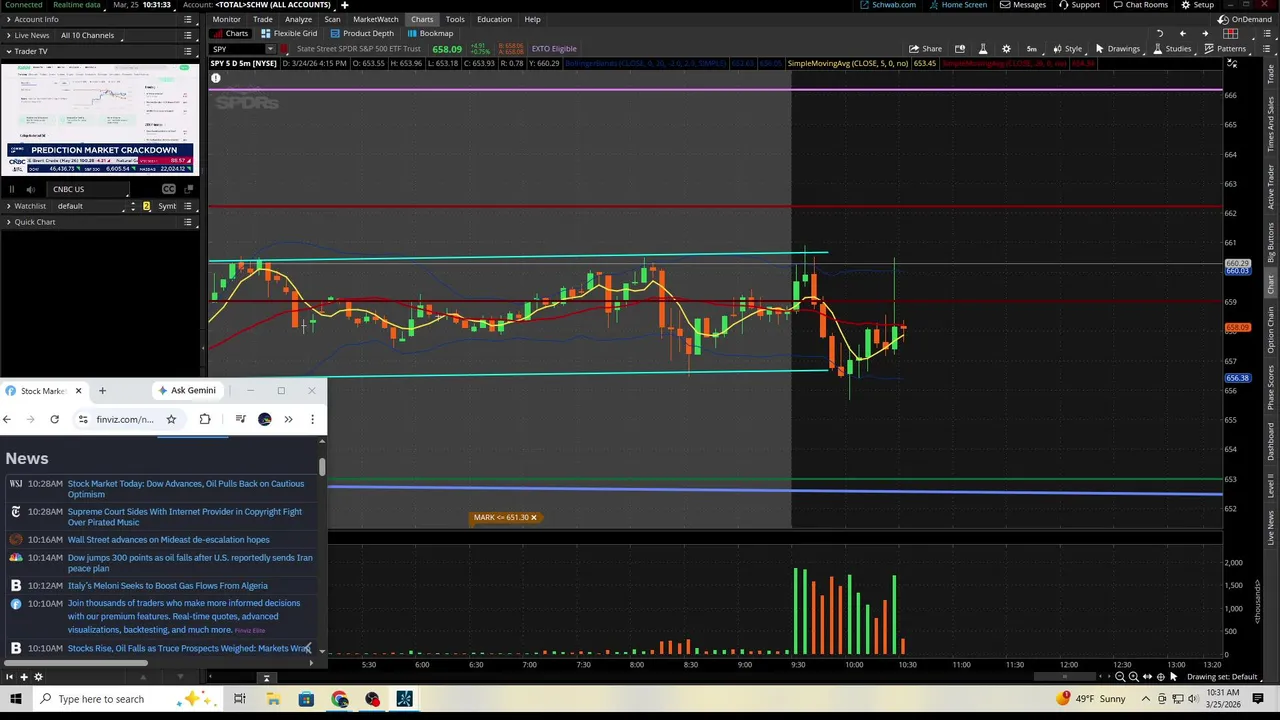
Task: Open the Dashboard side panel
Action: [x=1271, y=441]
